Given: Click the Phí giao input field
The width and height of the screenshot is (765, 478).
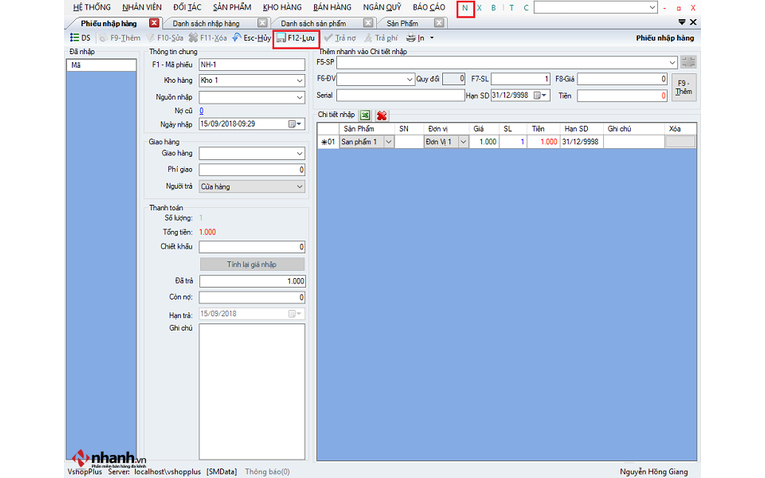Looking at the screenshot, I should pos(252,170).
